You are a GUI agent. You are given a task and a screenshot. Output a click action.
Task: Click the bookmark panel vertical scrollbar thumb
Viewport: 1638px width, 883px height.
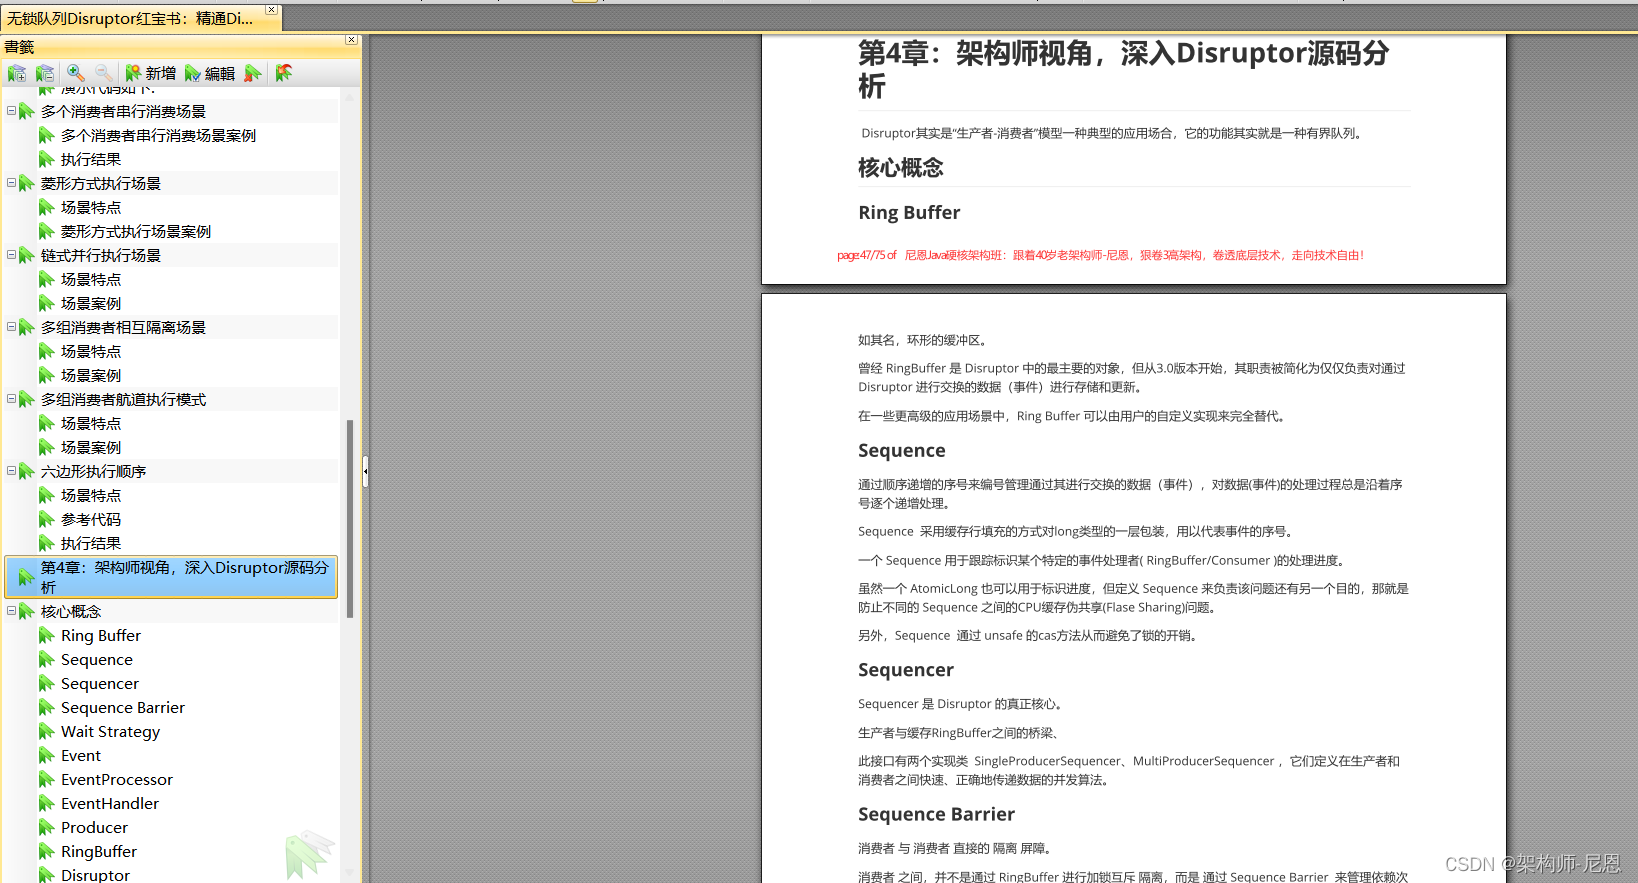coord(350,518)
